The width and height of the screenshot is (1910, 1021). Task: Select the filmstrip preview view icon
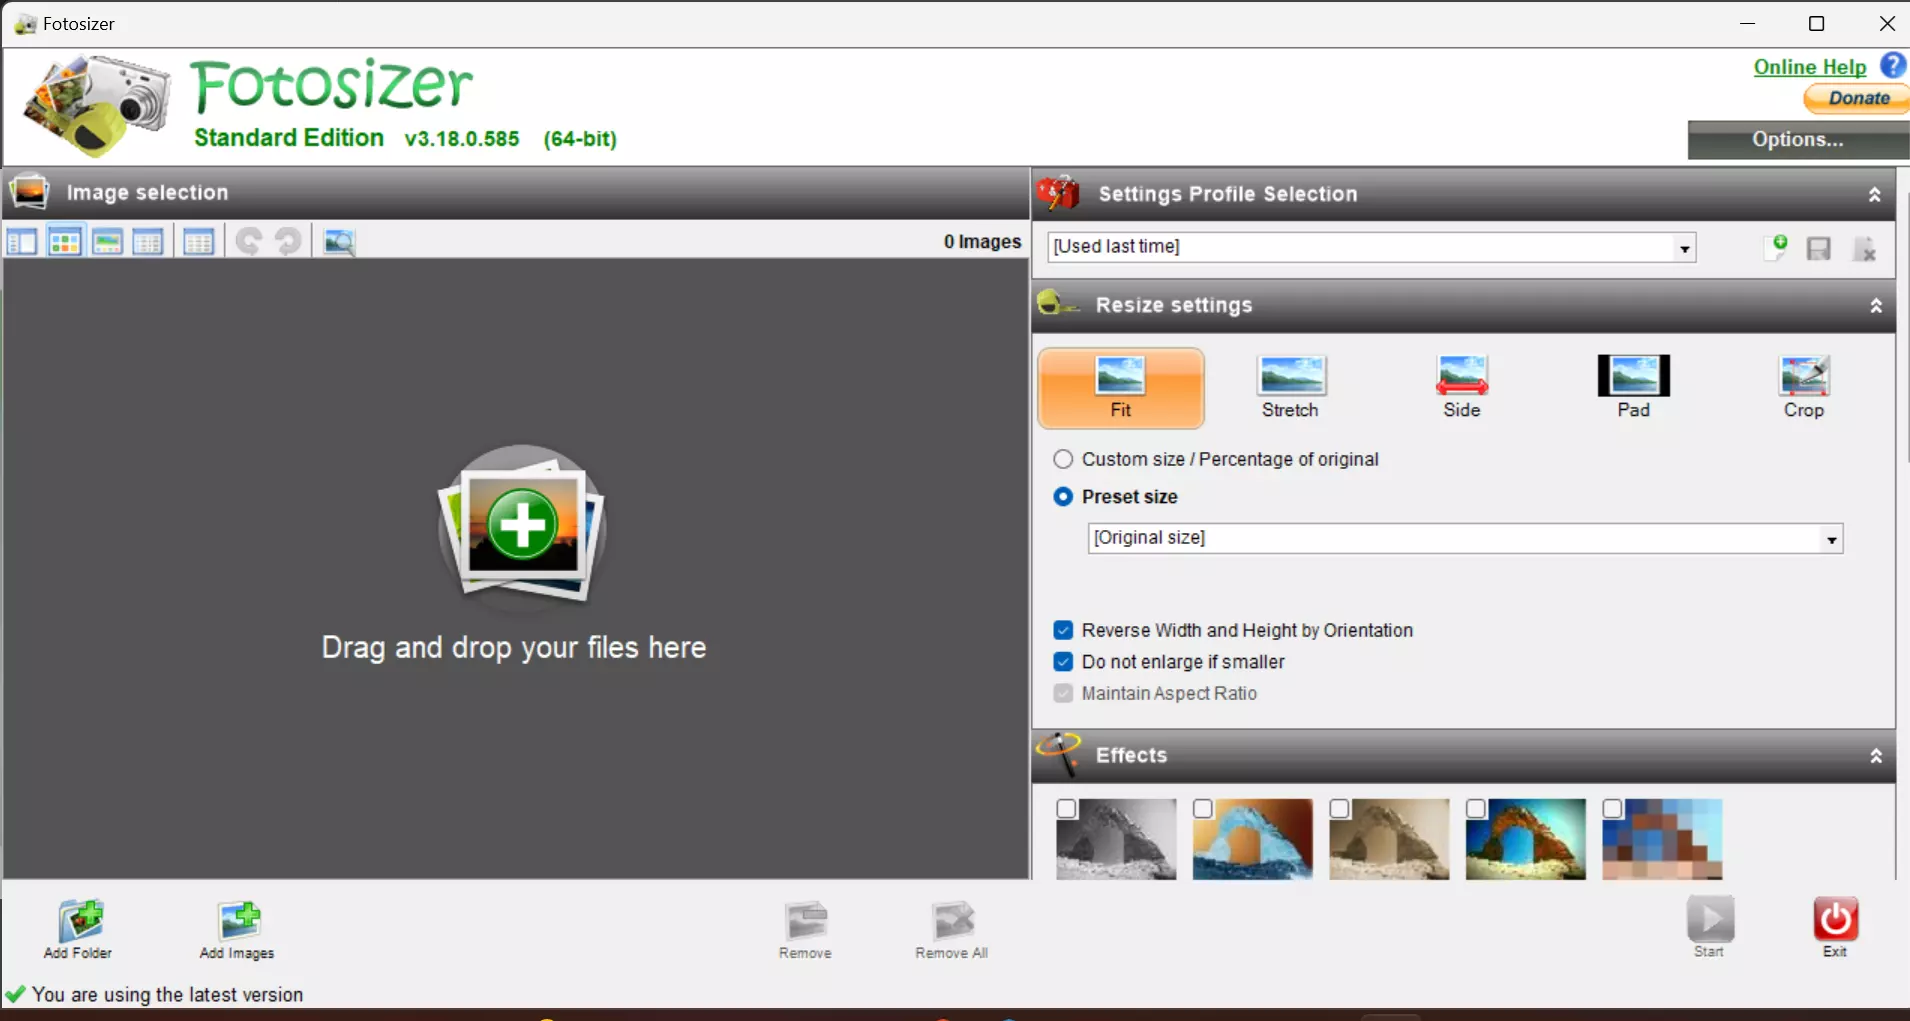click(107, 241)
